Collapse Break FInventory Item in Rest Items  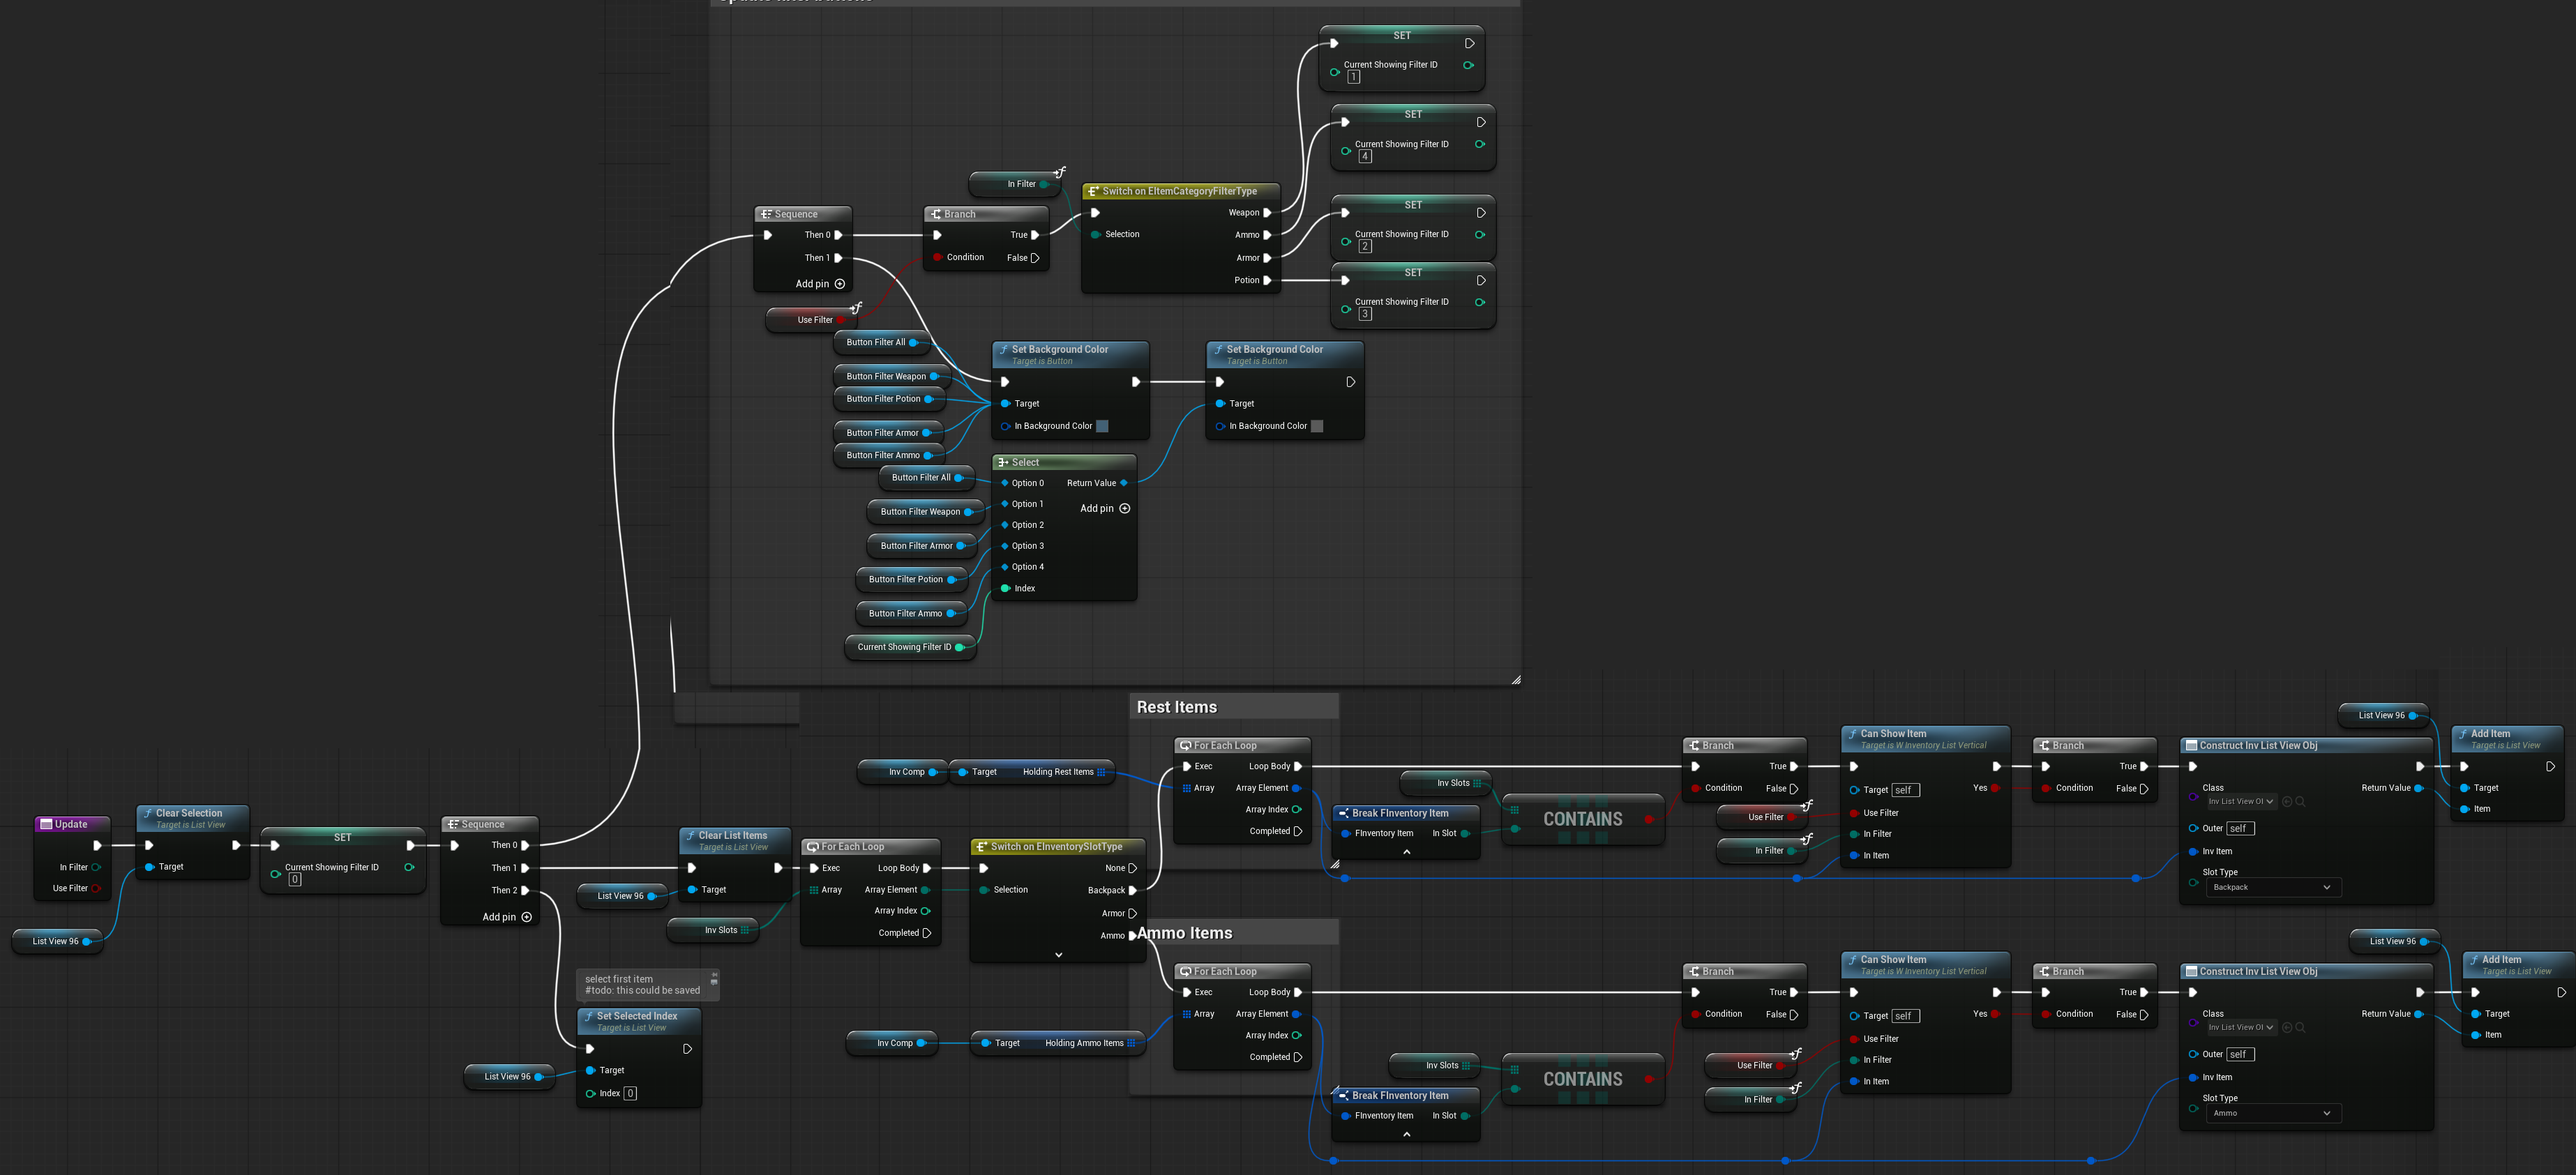[1406, 852]
